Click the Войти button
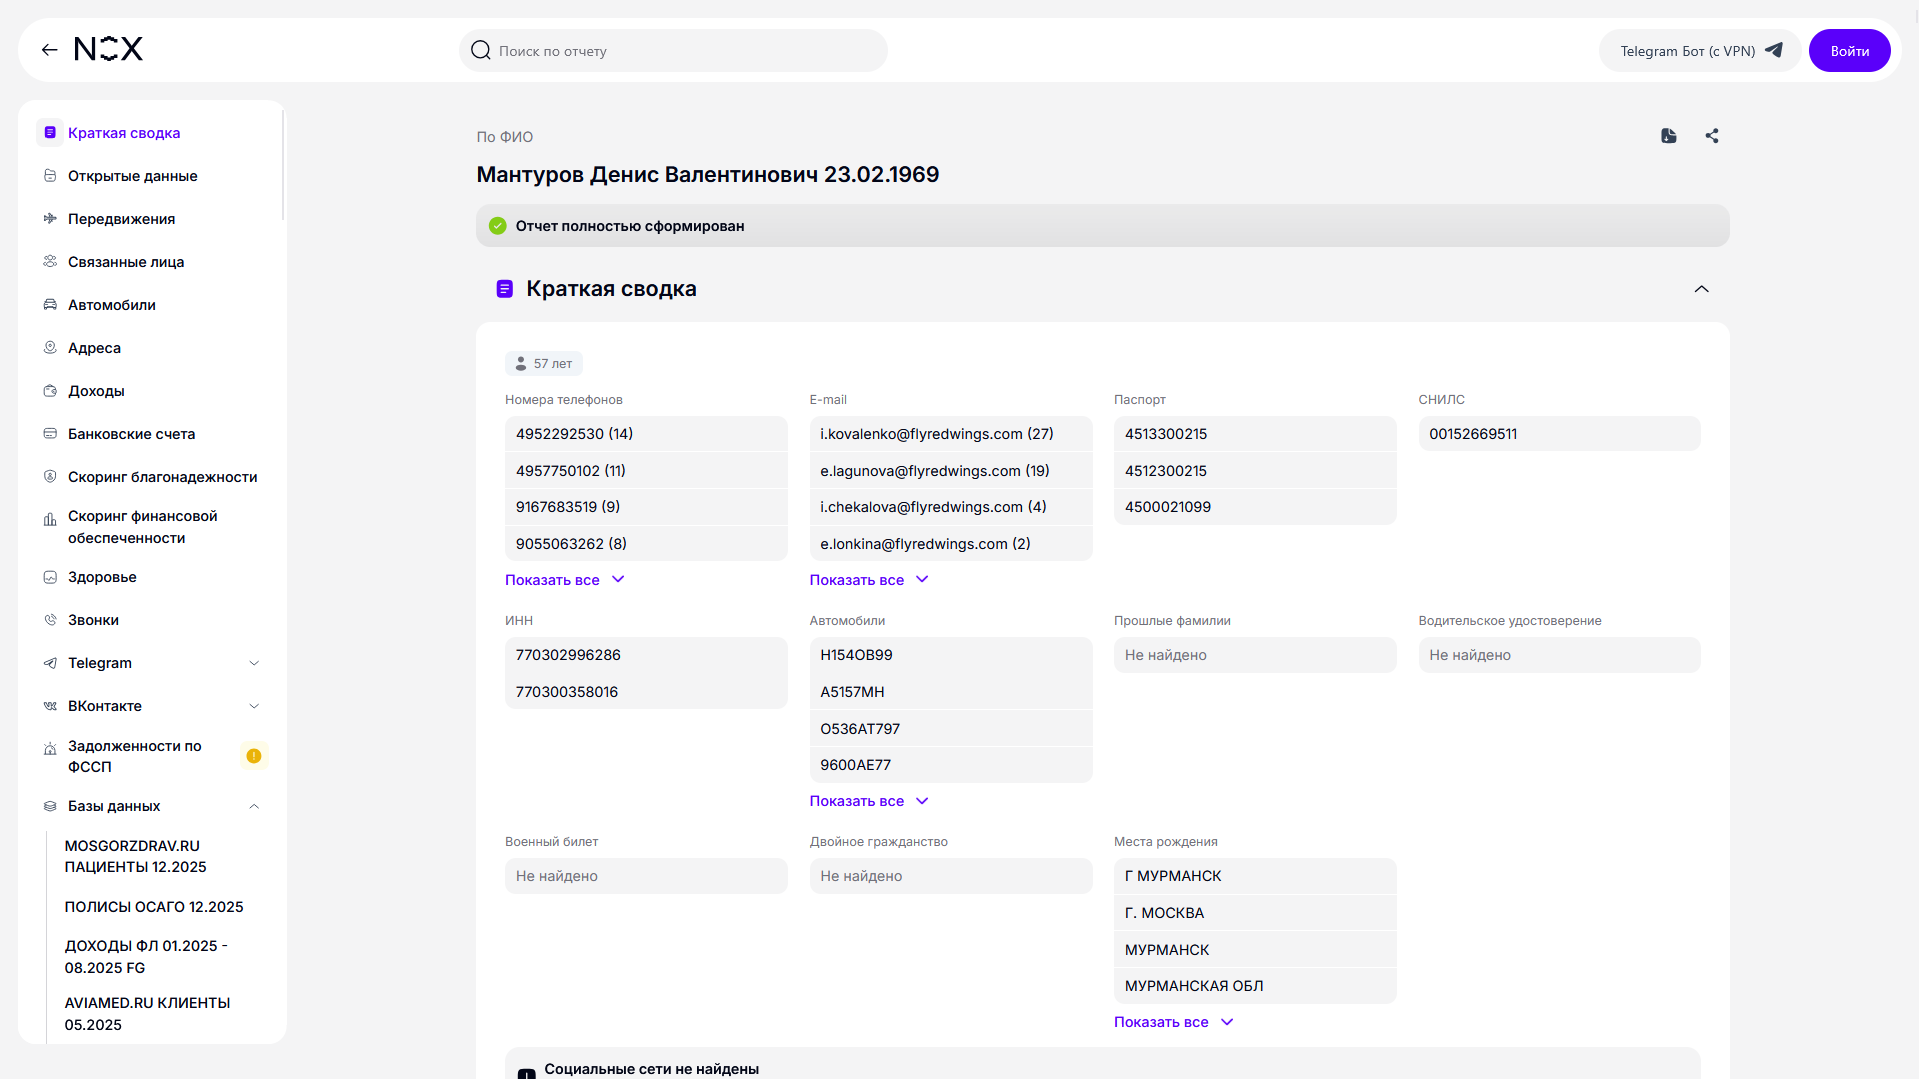Screen dimensions: 1919x1079 [x=1849, y=51]
